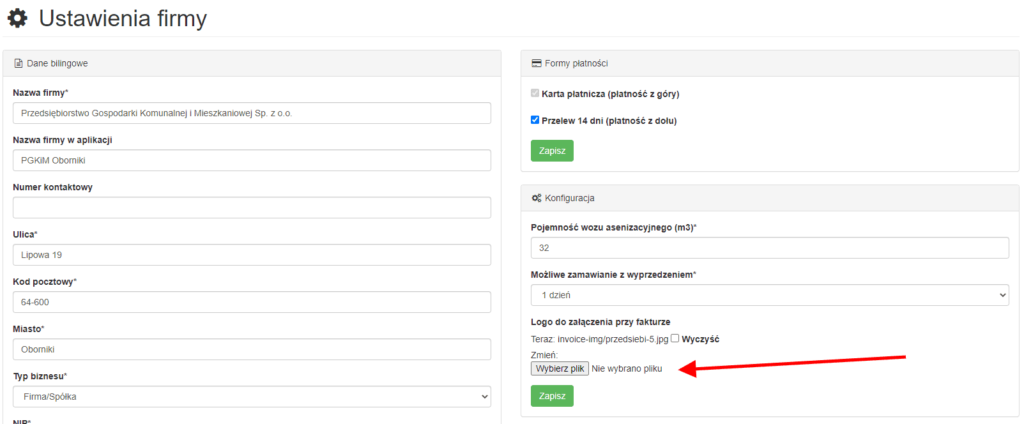Viewport: 1024px width, 424px height.
Task: Click the Miasto field showing Oborniki
Action: [252, 349]
